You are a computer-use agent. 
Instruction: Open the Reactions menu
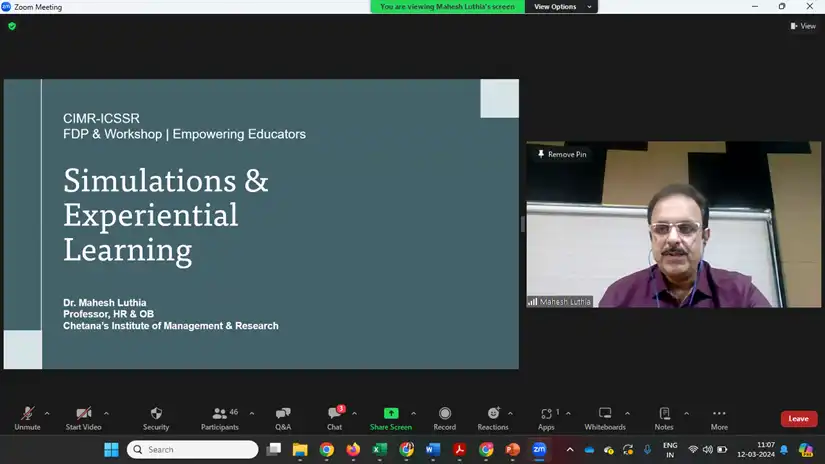coord(492,414)
